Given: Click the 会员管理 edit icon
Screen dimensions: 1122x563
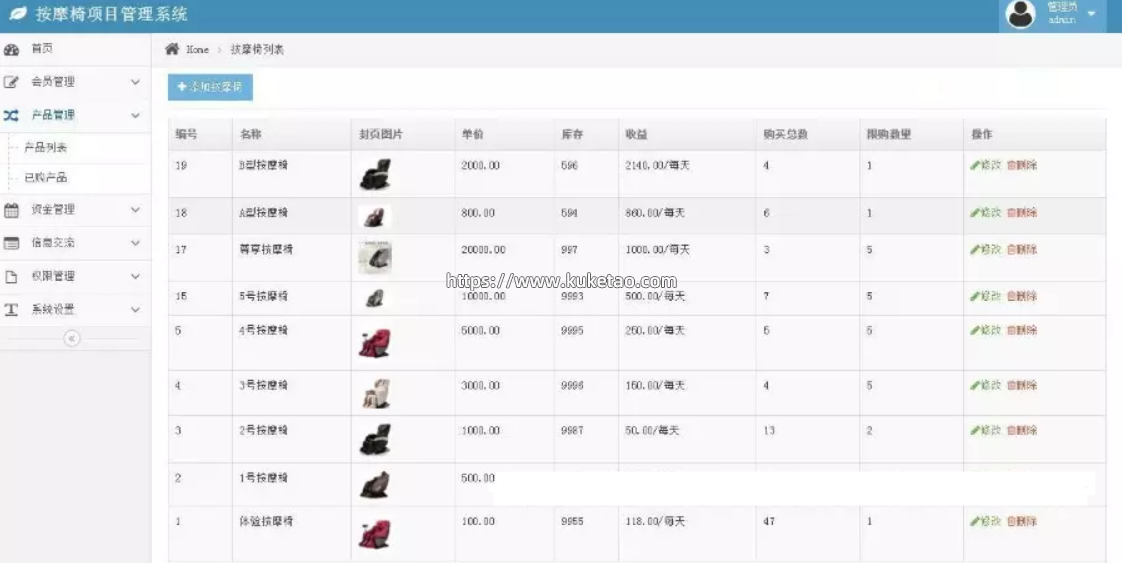Looking at the screenshot, I should (12, 82).
